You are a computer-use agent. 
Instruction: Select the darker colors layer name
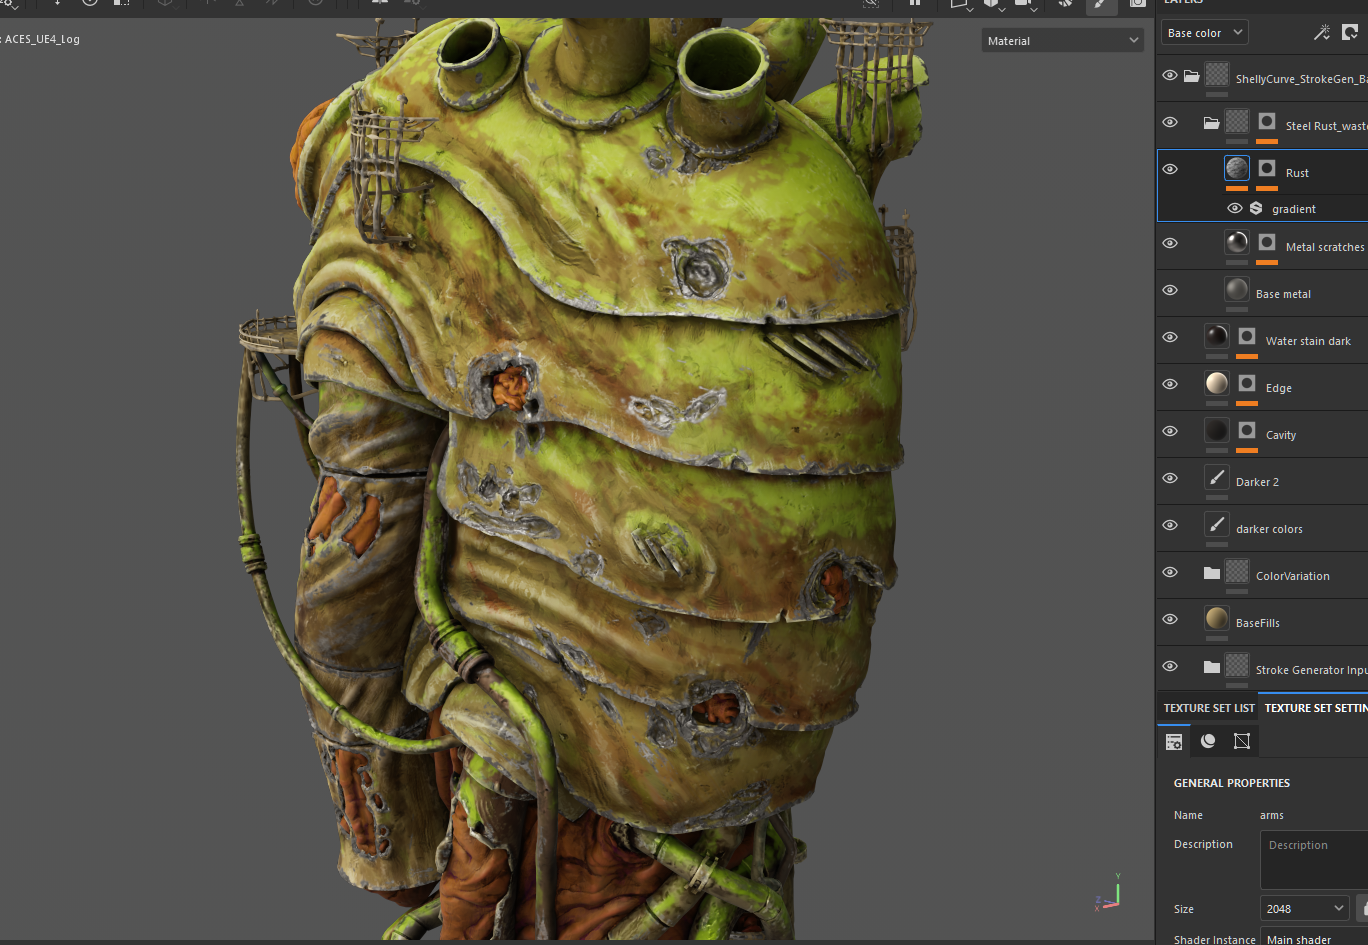(x=1269, y=529)
